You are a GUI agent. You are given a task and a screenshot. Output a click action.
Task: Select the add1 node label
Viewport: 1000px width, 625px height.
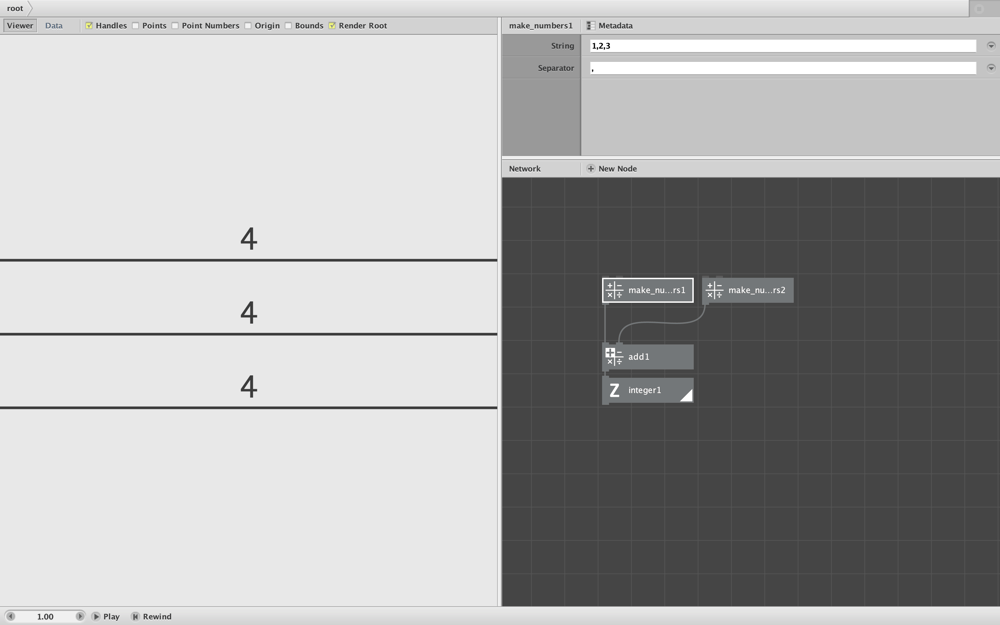coord(638,357)
